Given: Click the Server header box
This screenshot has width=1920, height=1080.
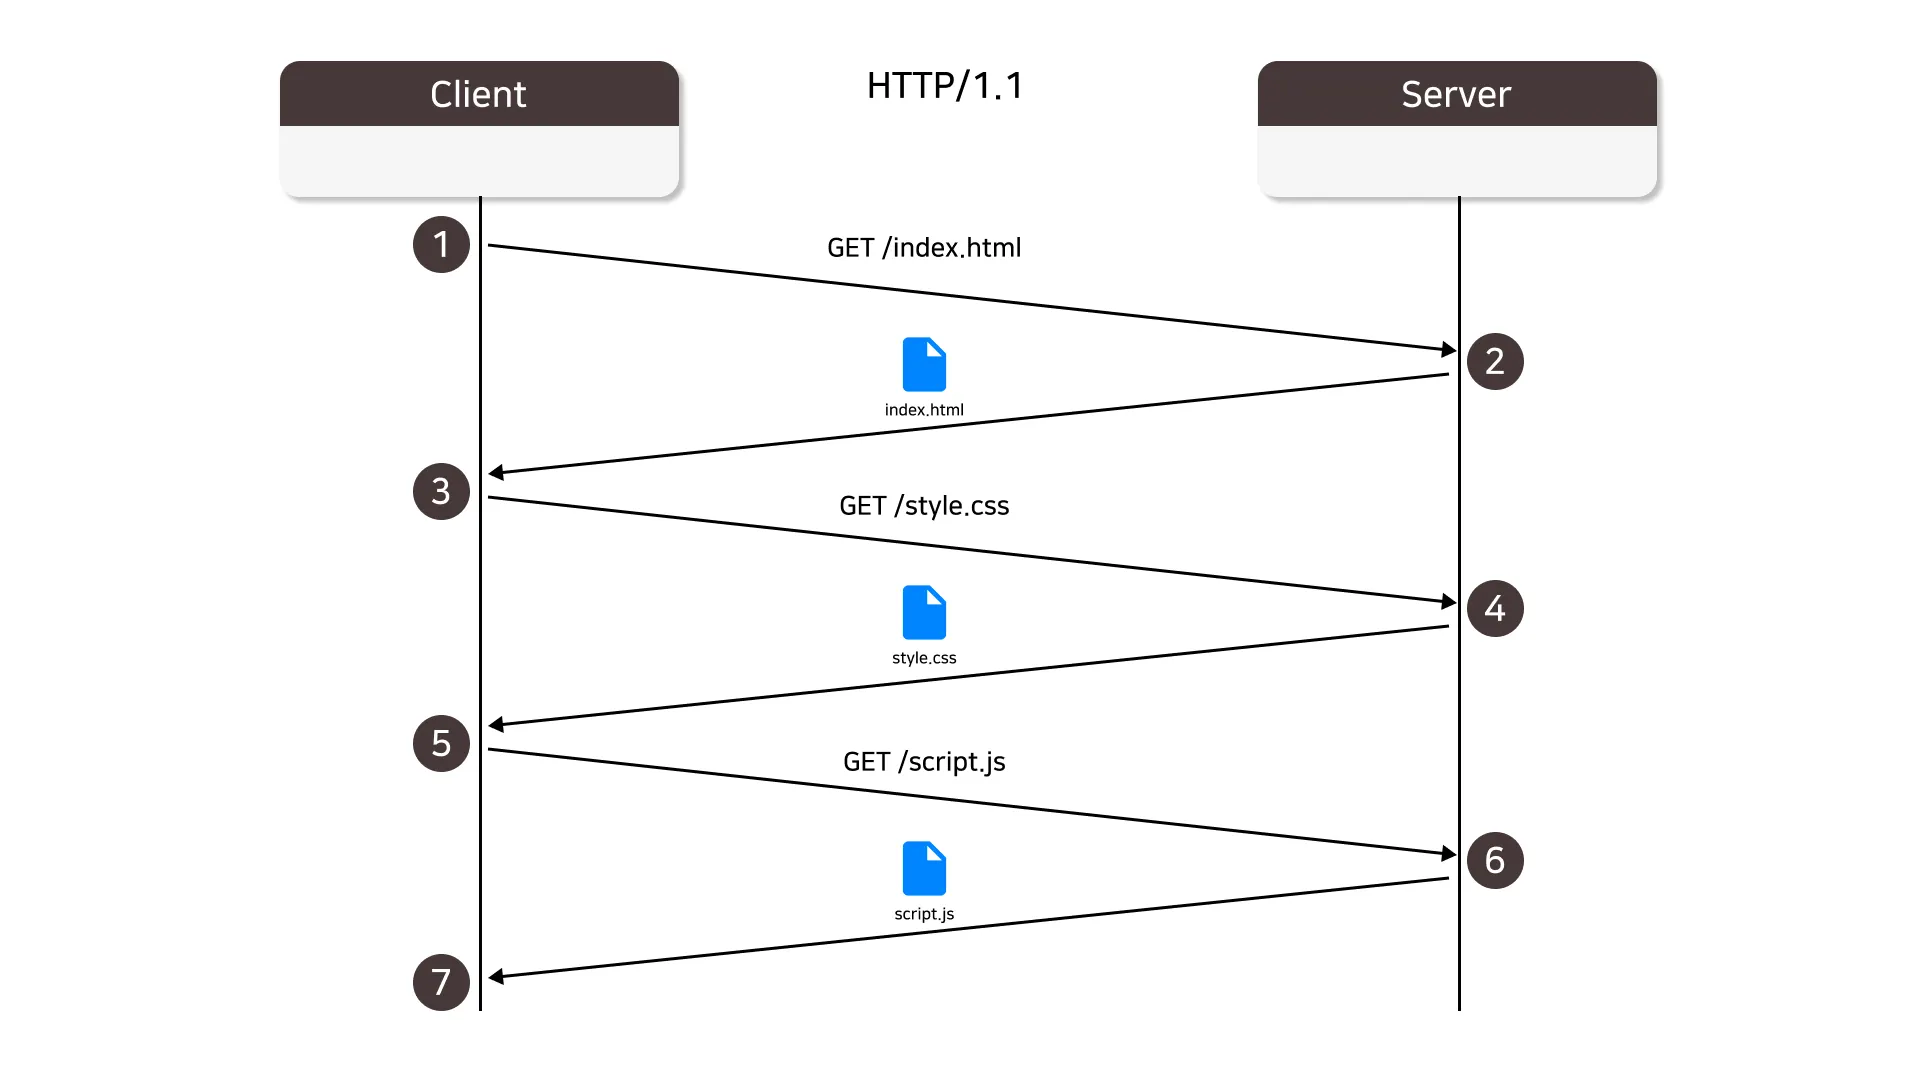Looking at the screenshot, I should (x=1457, y=94).
